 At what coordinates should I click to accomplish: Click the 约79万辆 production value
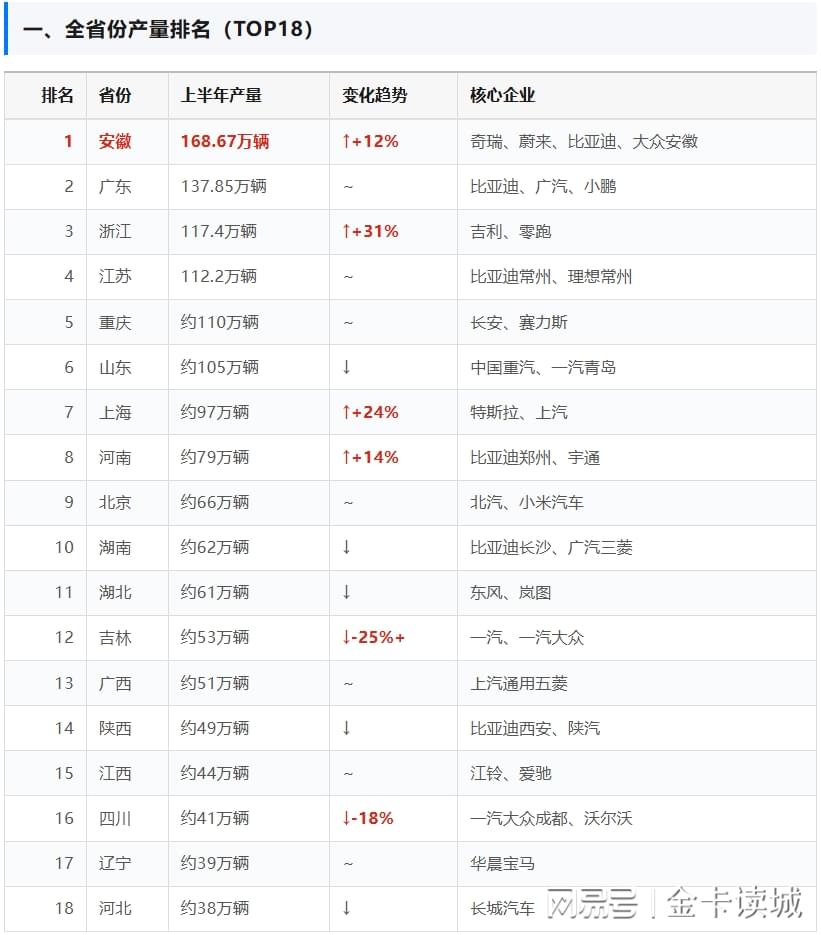tap(215, 457)
